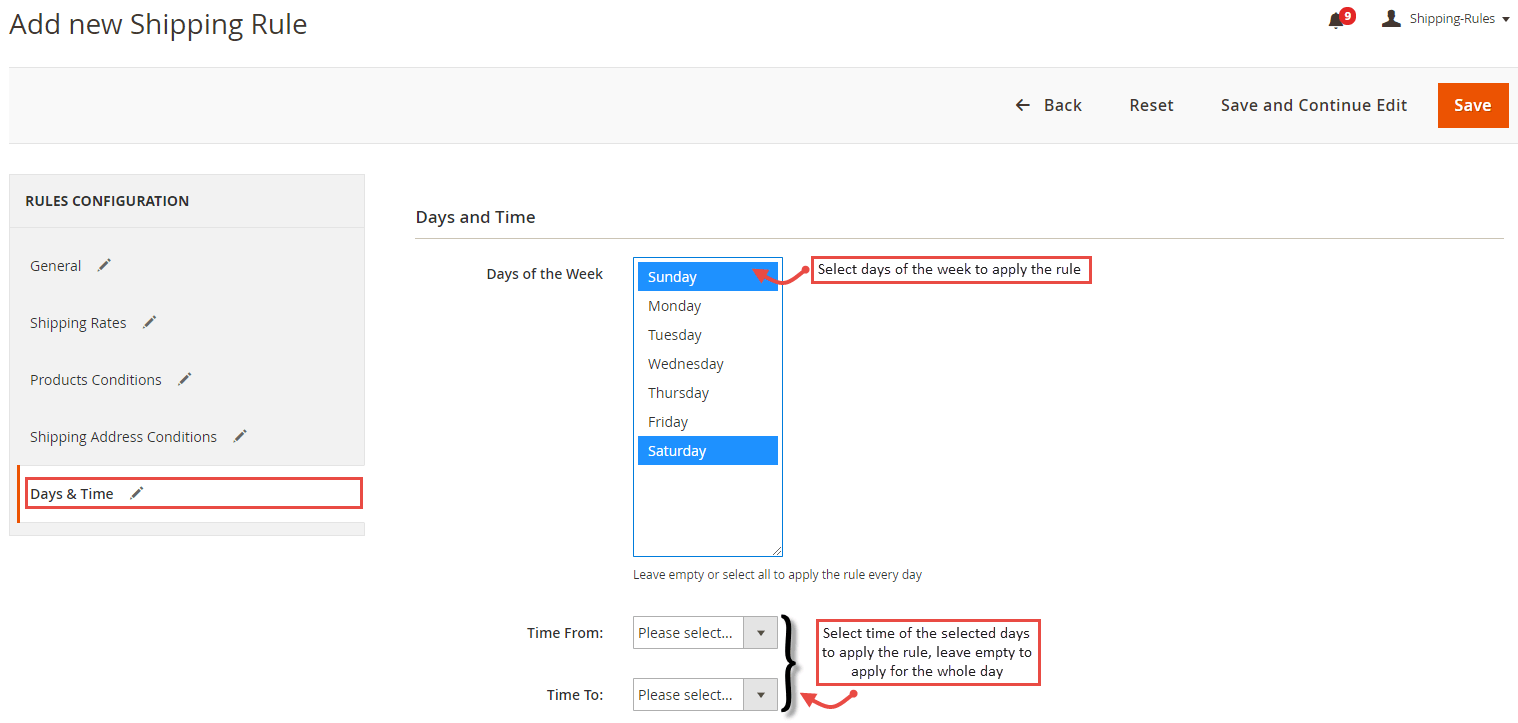Select Tuesday in the days list
Viewport: 1518px width, 723px height.
pos(707,335)
